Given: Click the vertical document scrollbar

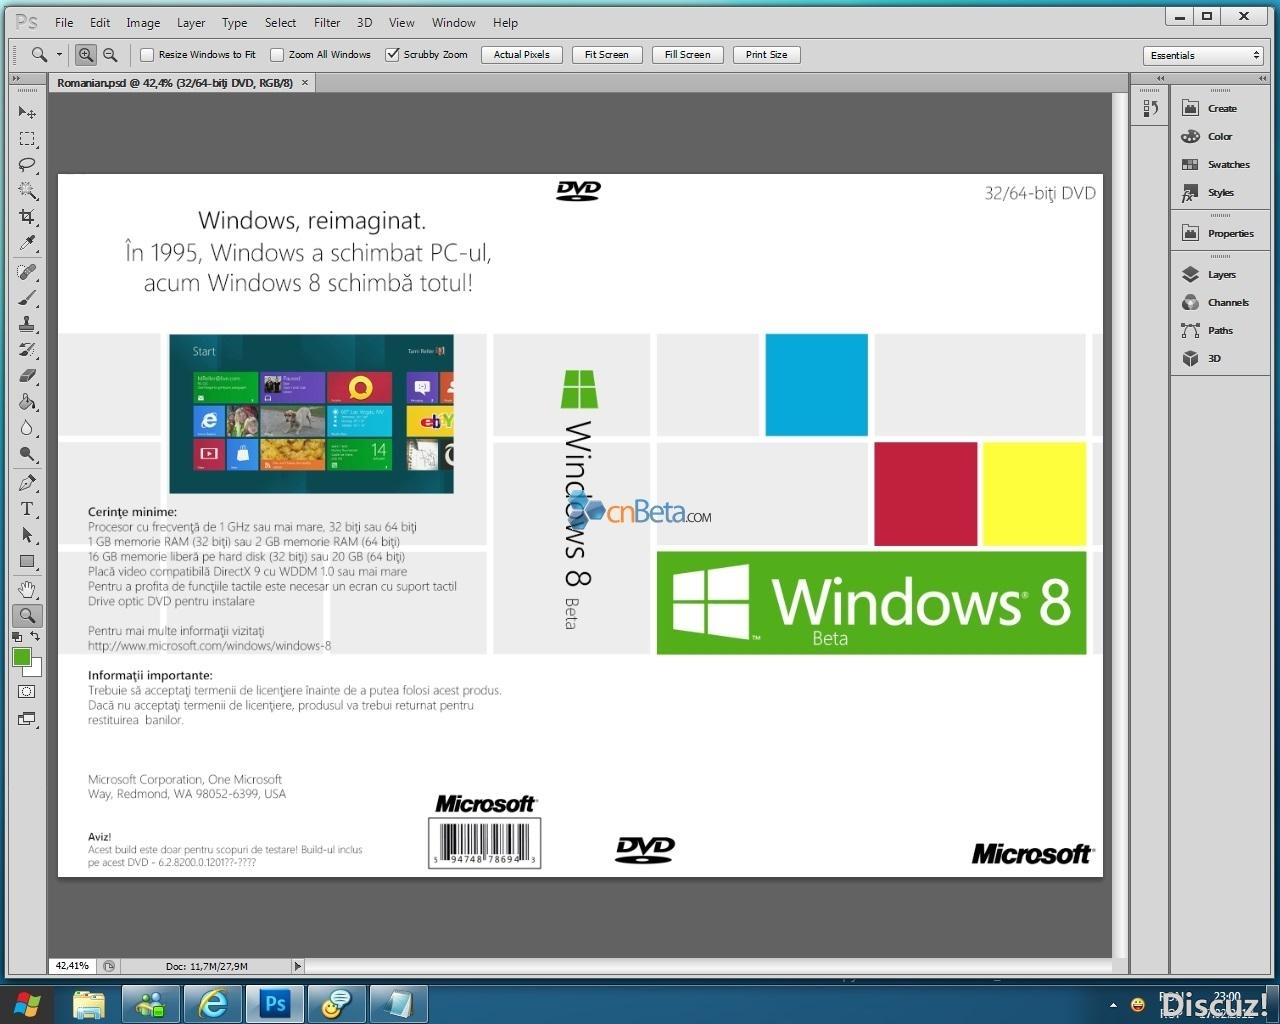Looking at the screenshot, I should [x=1121, y=525].
